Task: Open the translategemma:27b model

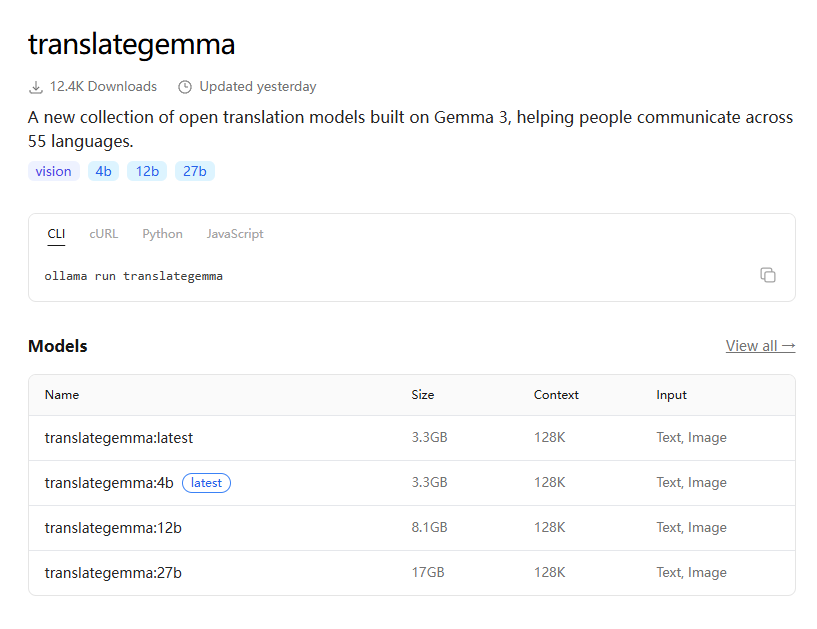Action: pyautogui.click(x=113, y=573)
